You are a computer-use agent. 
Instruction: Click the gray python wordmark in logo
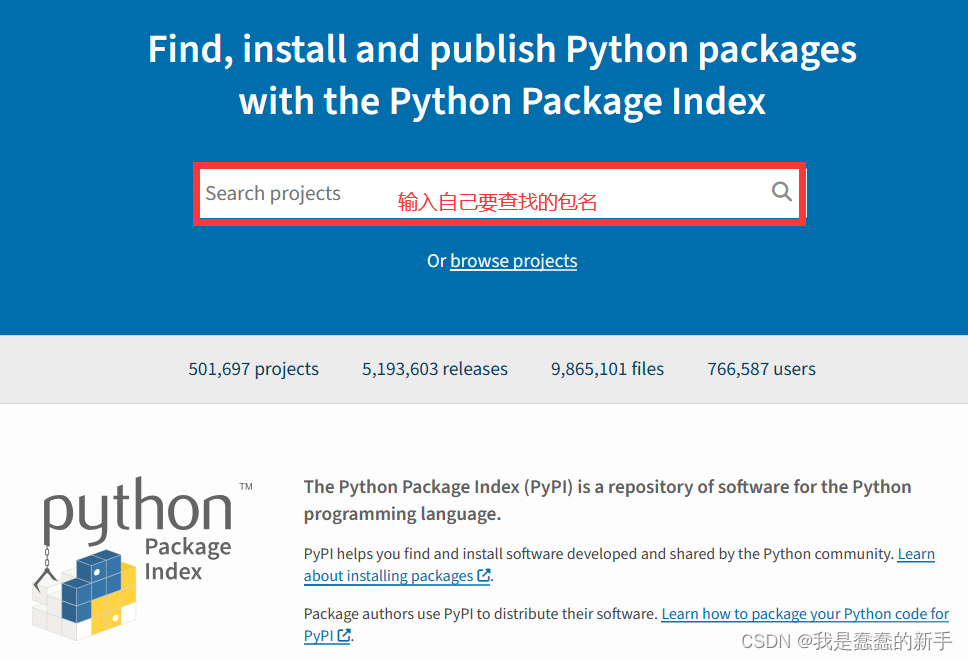(x=137, y=510)
